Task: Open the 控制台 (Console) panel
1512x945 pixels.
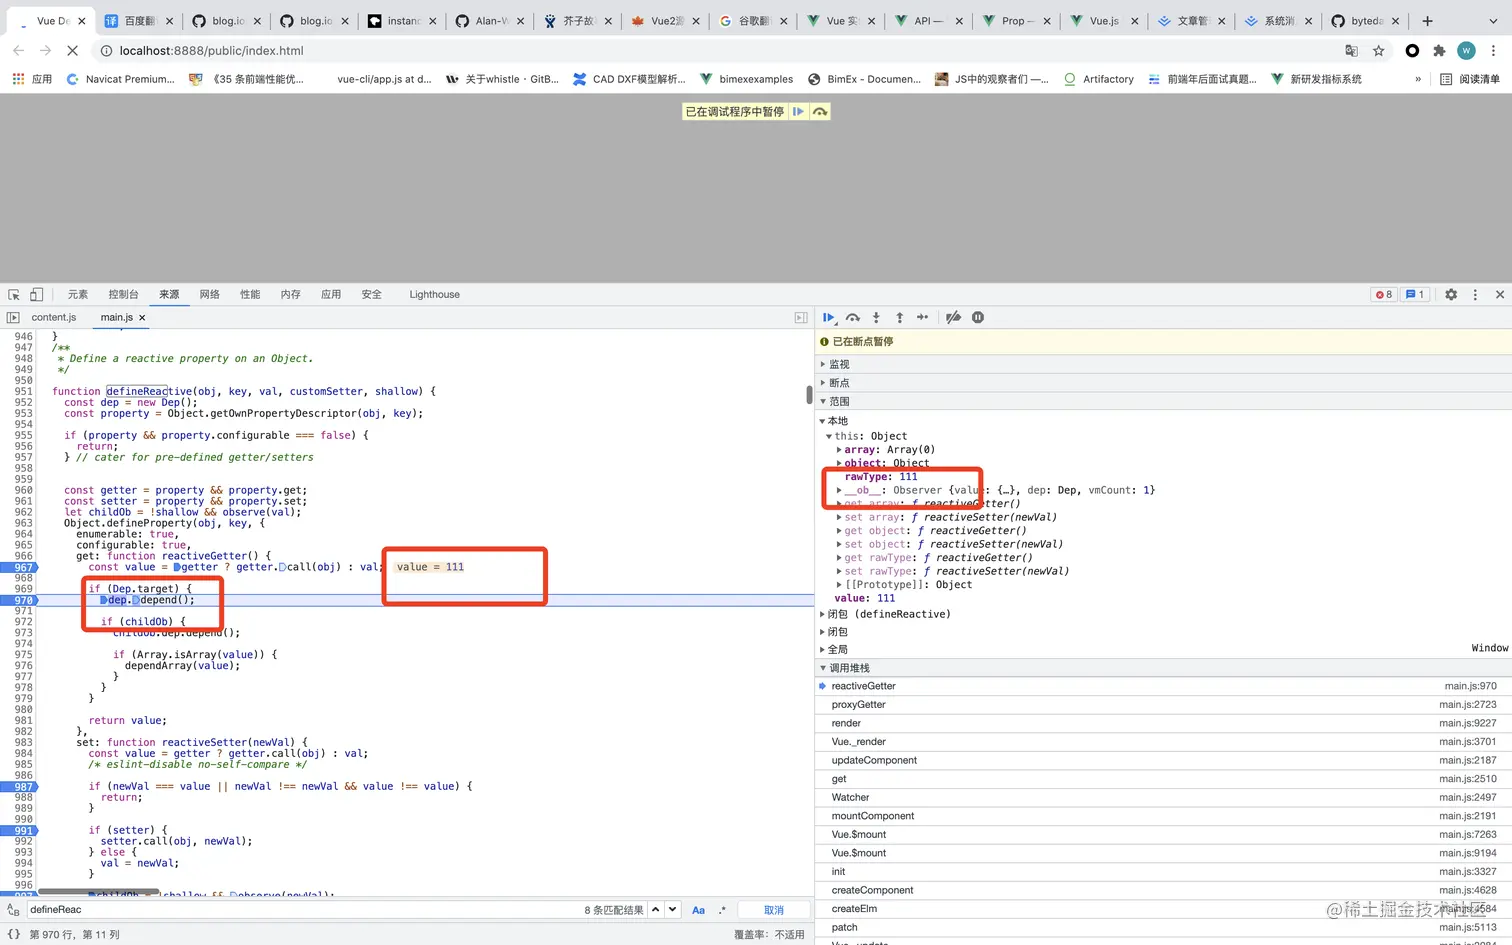Action: click(123, 295)
